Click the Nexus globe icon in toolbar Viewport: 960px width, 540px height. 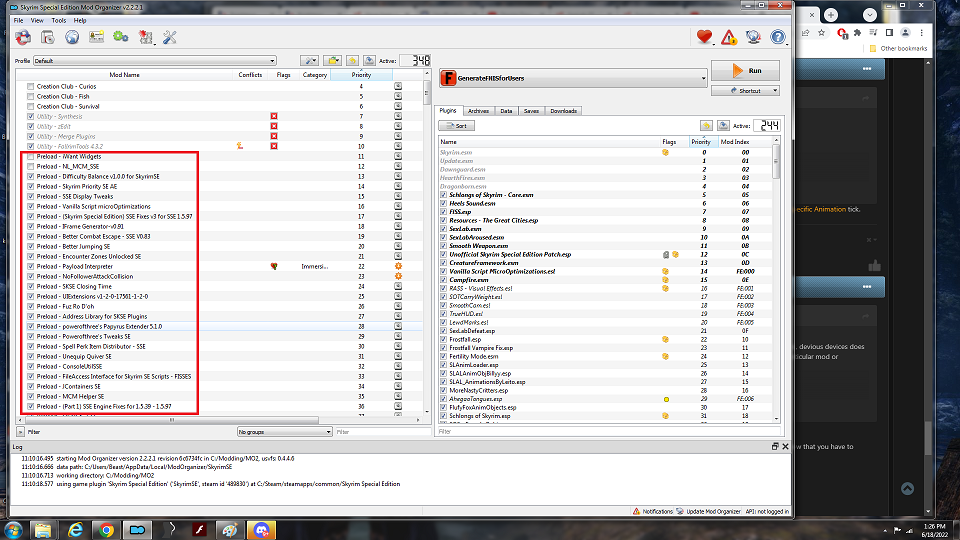pyautogui.click(x=72, y=37)
